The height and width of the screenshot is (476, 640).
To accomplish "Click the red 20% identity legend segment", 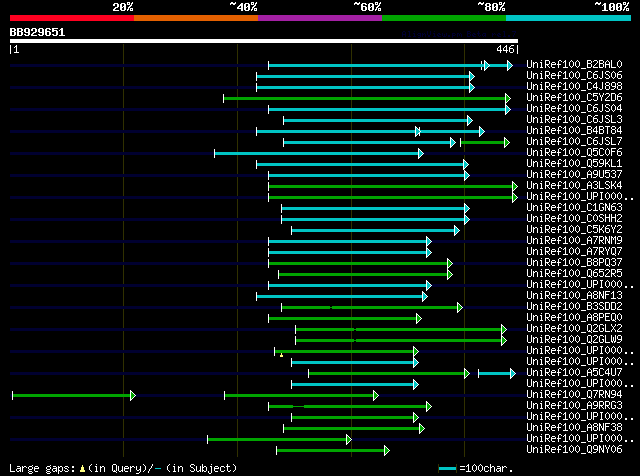I will point(72,18).
